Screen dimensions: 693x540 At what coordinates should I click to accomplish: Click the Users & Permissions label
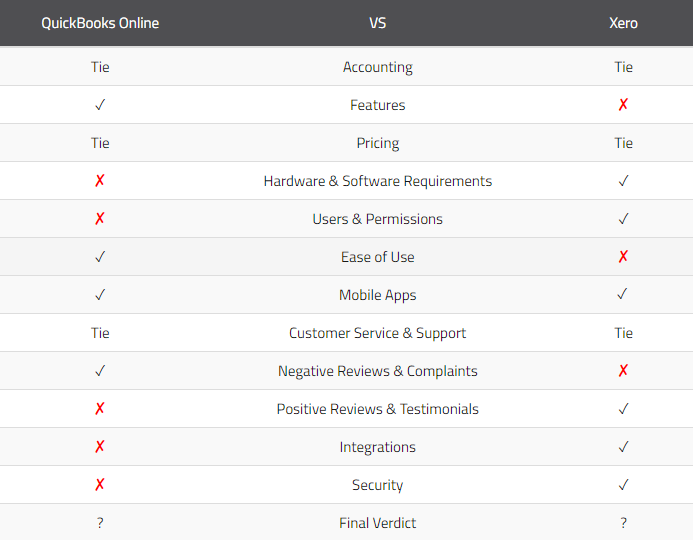[377, 219]
